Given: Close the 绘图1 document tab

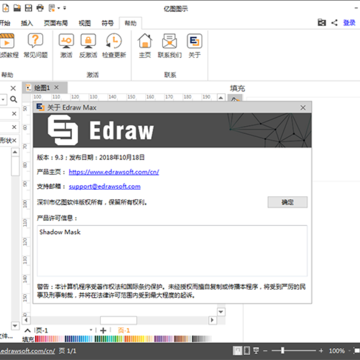Looking at the screenshot, I should [x=56, y=87].
